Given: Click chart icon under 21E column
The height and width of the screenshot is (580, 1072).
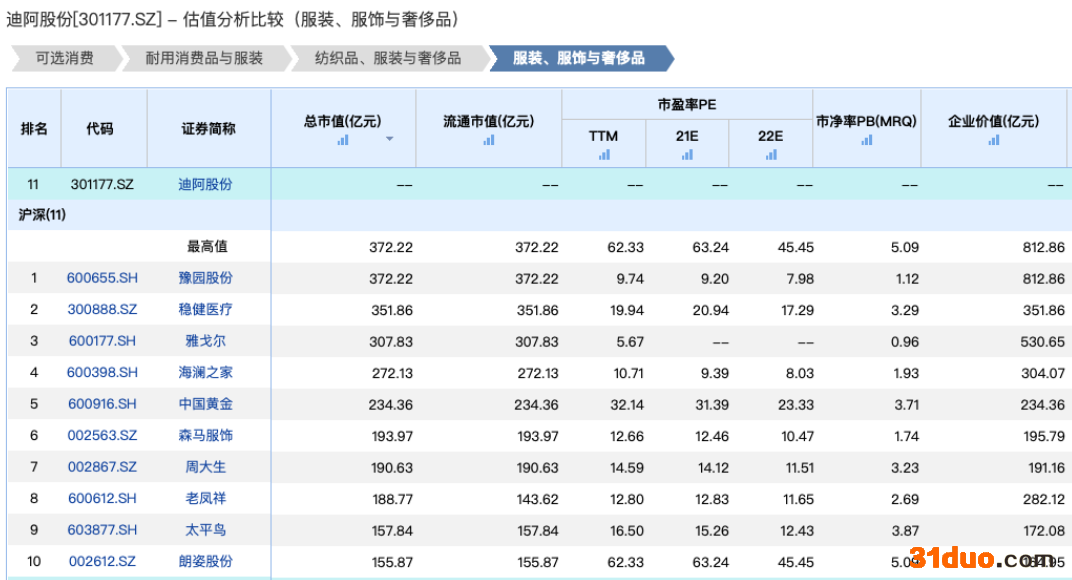Looking at the screenshot, I should (687, 154).
